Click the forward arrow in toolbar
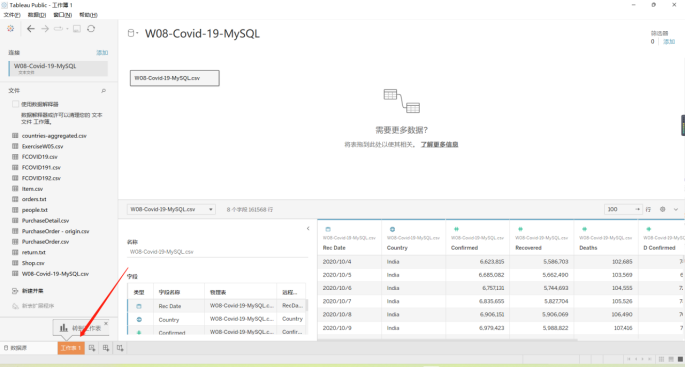Image resolution: width=686 pixels, height=368 pixels. pos(45,29)
